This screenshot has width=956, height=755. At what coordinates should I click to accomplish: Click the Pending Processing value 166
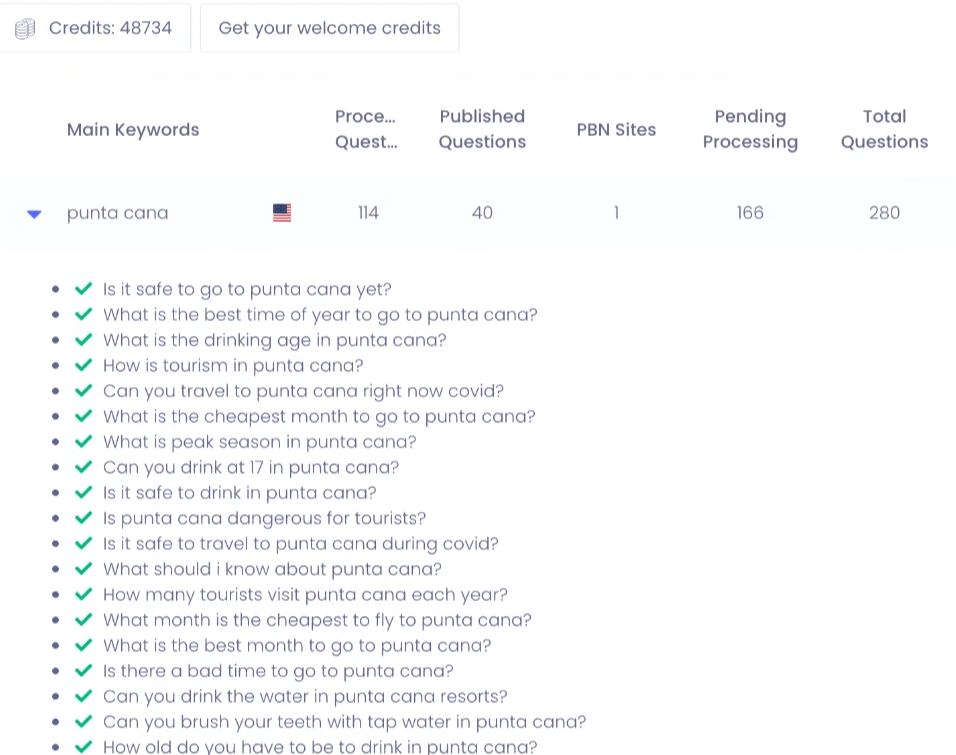point(750,213)
